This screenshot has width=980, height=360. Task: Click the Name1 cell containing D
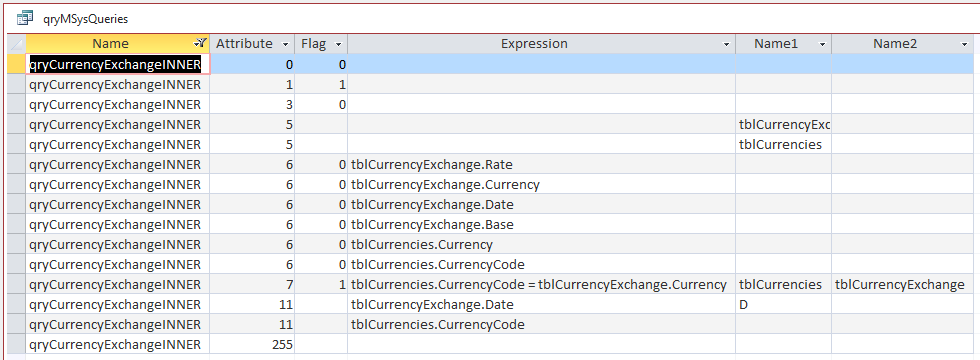(784, 304)
